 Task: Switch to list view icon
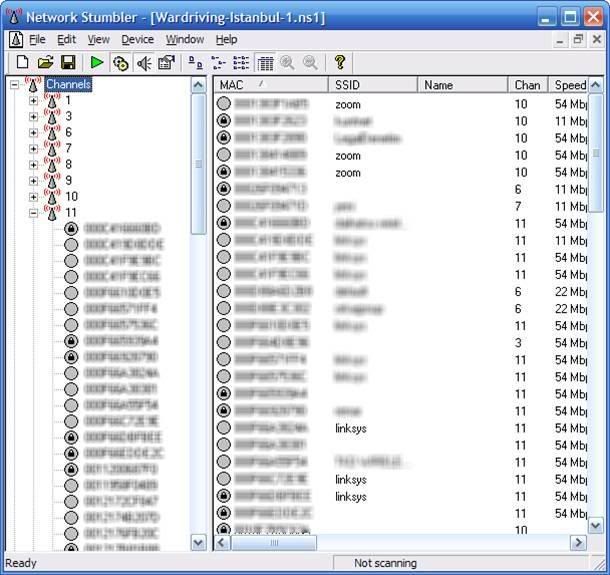241,62
